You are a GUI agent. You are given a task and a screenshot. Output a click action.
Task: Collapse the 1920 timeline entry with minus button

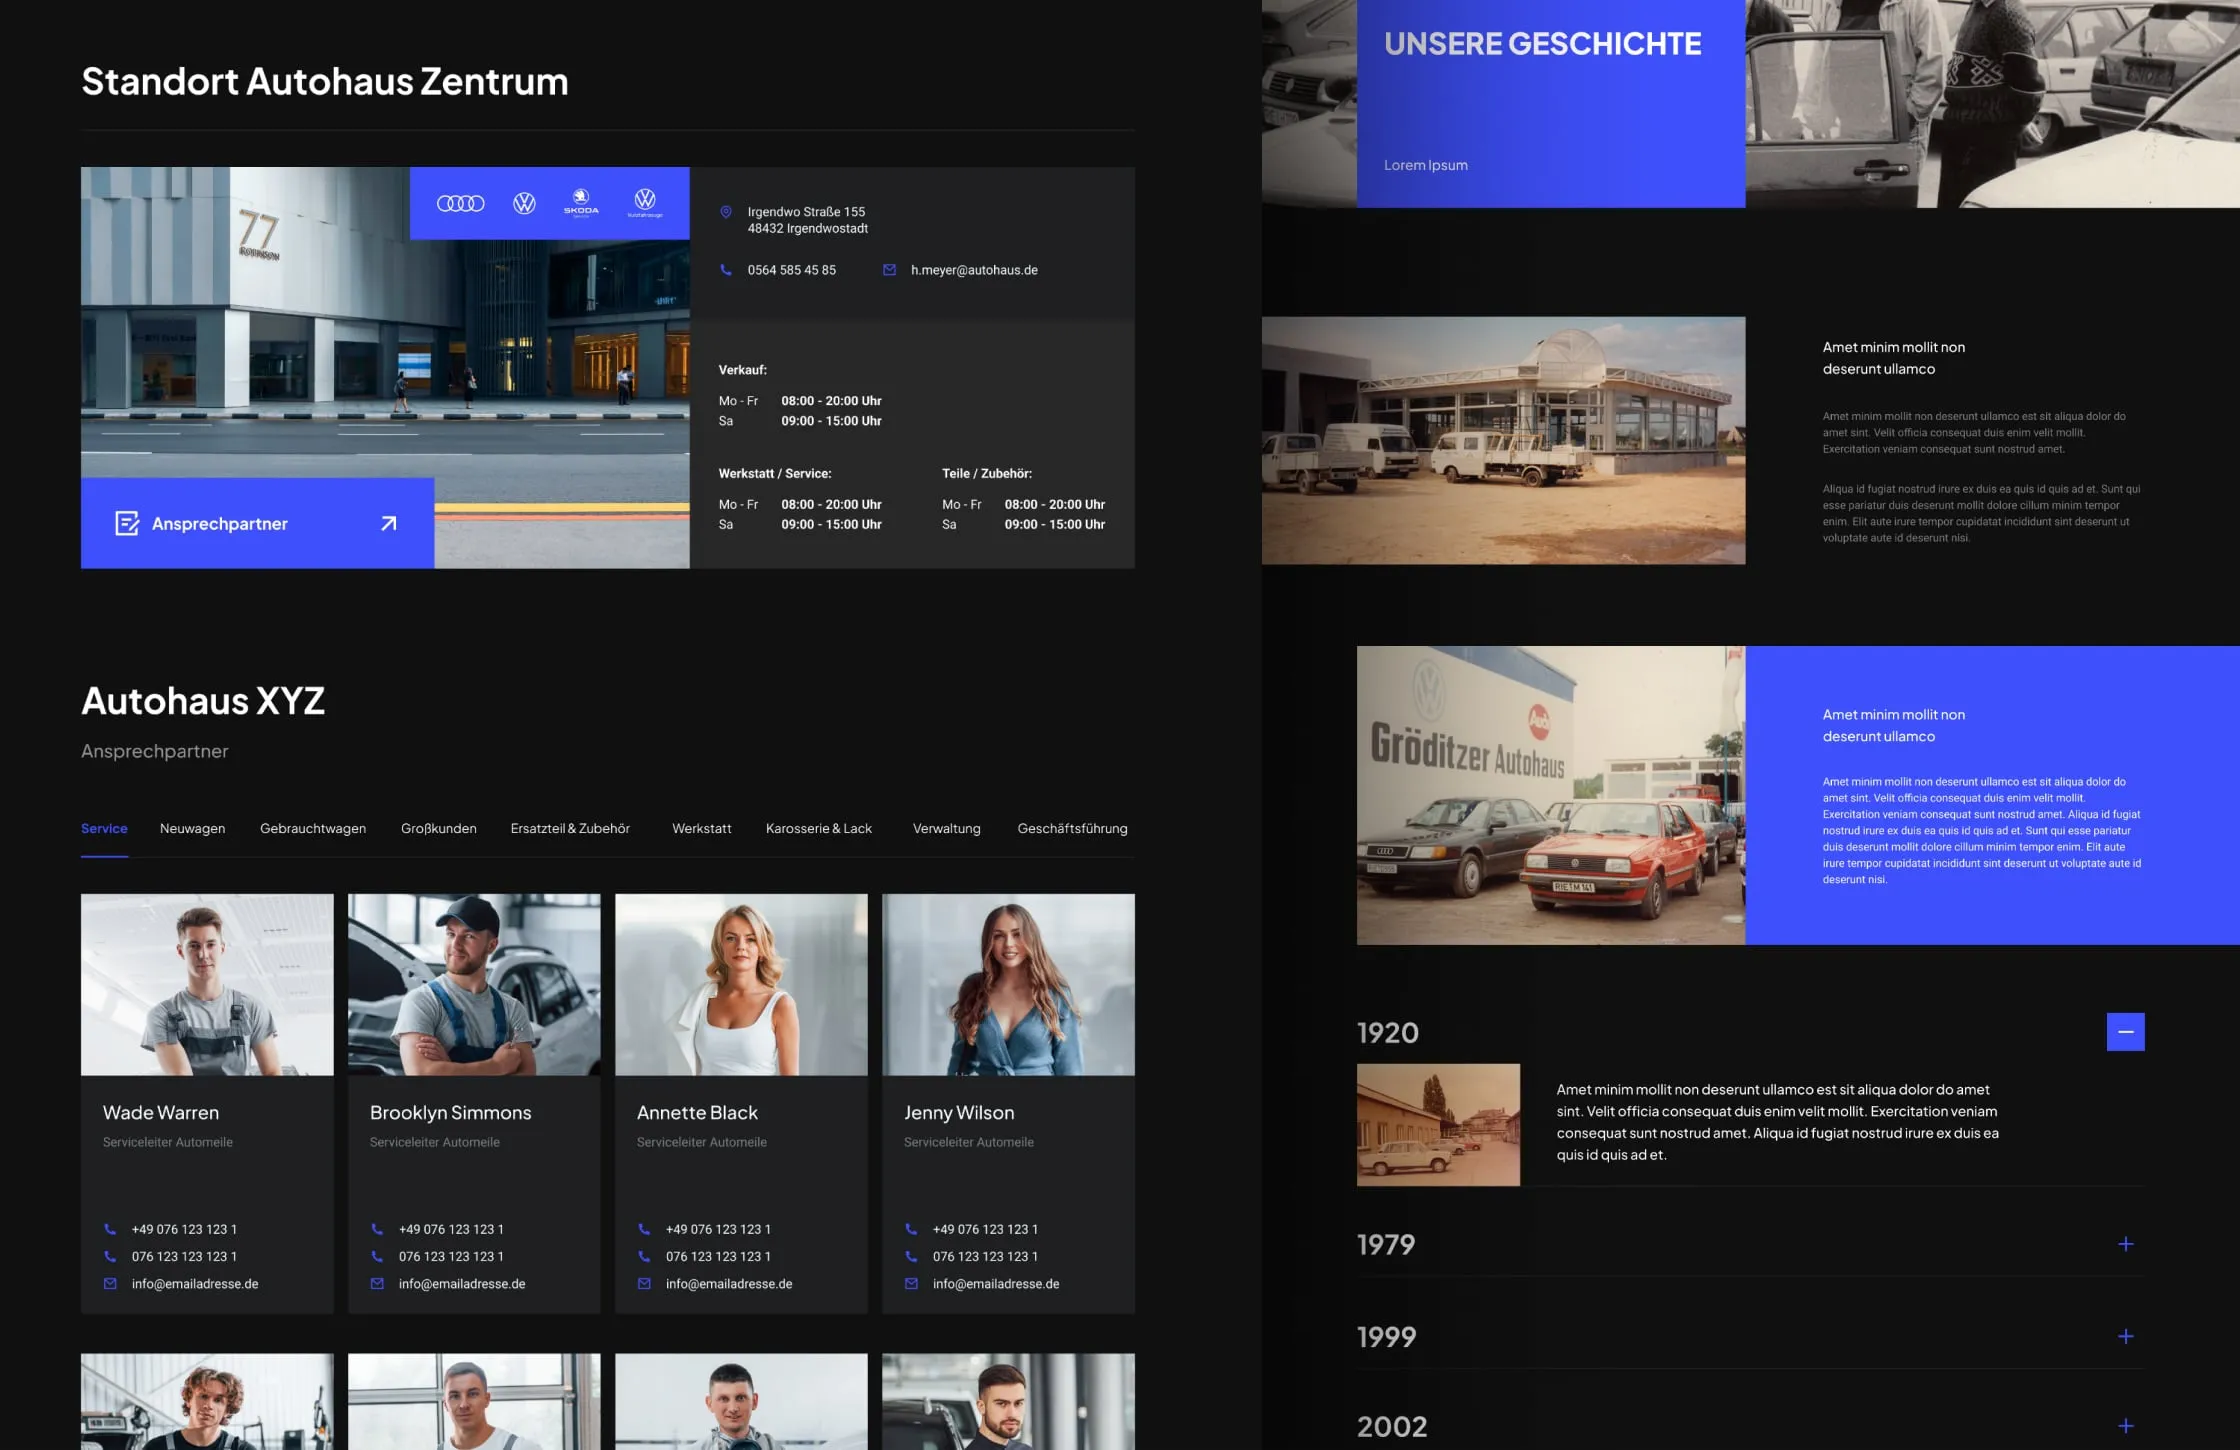[x=2126, y=1032]
